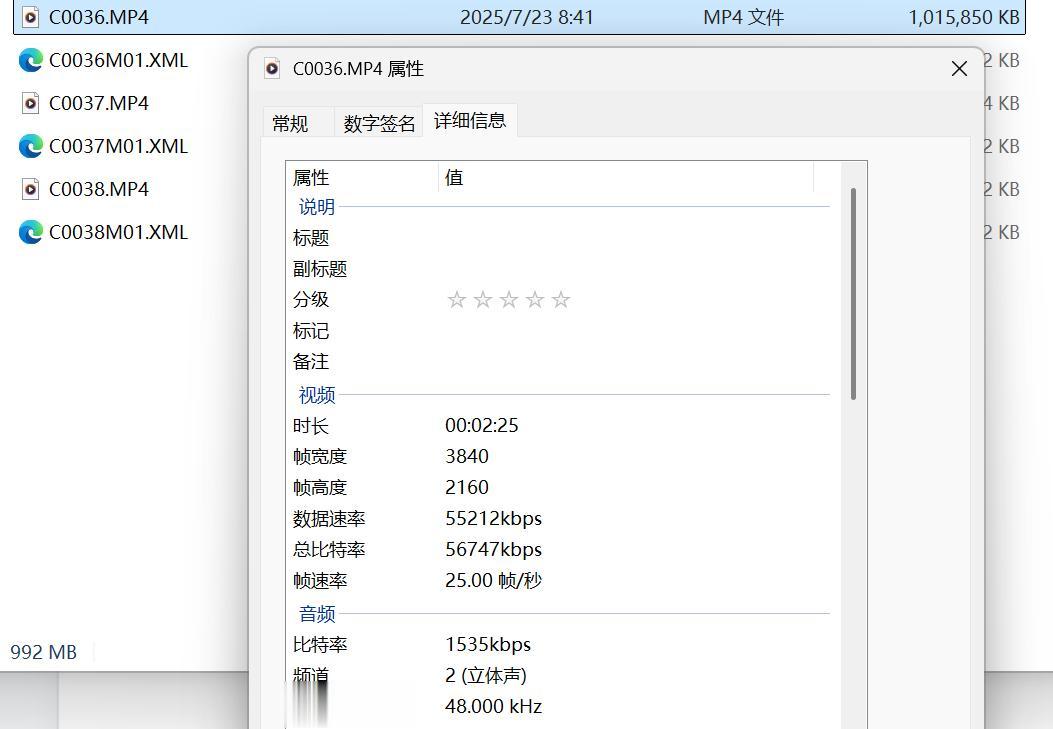Set rating to three stars
This screenshot has width=1053, height=729.
(509, 299)
